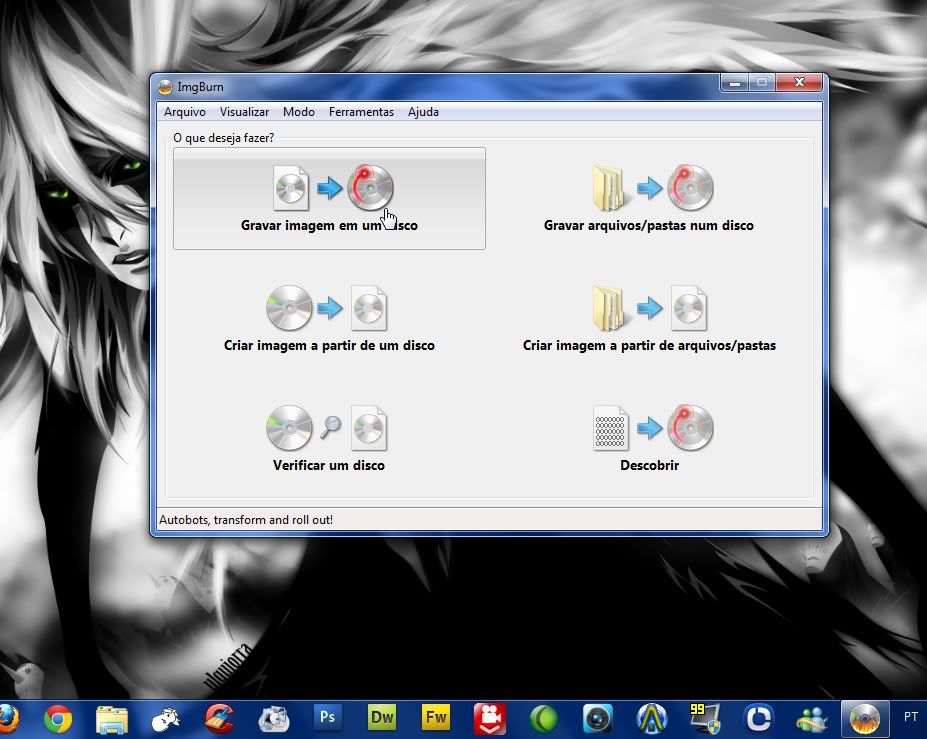Open the Visualizar menu
Screen dimensions: 927x739
(244, 112)
